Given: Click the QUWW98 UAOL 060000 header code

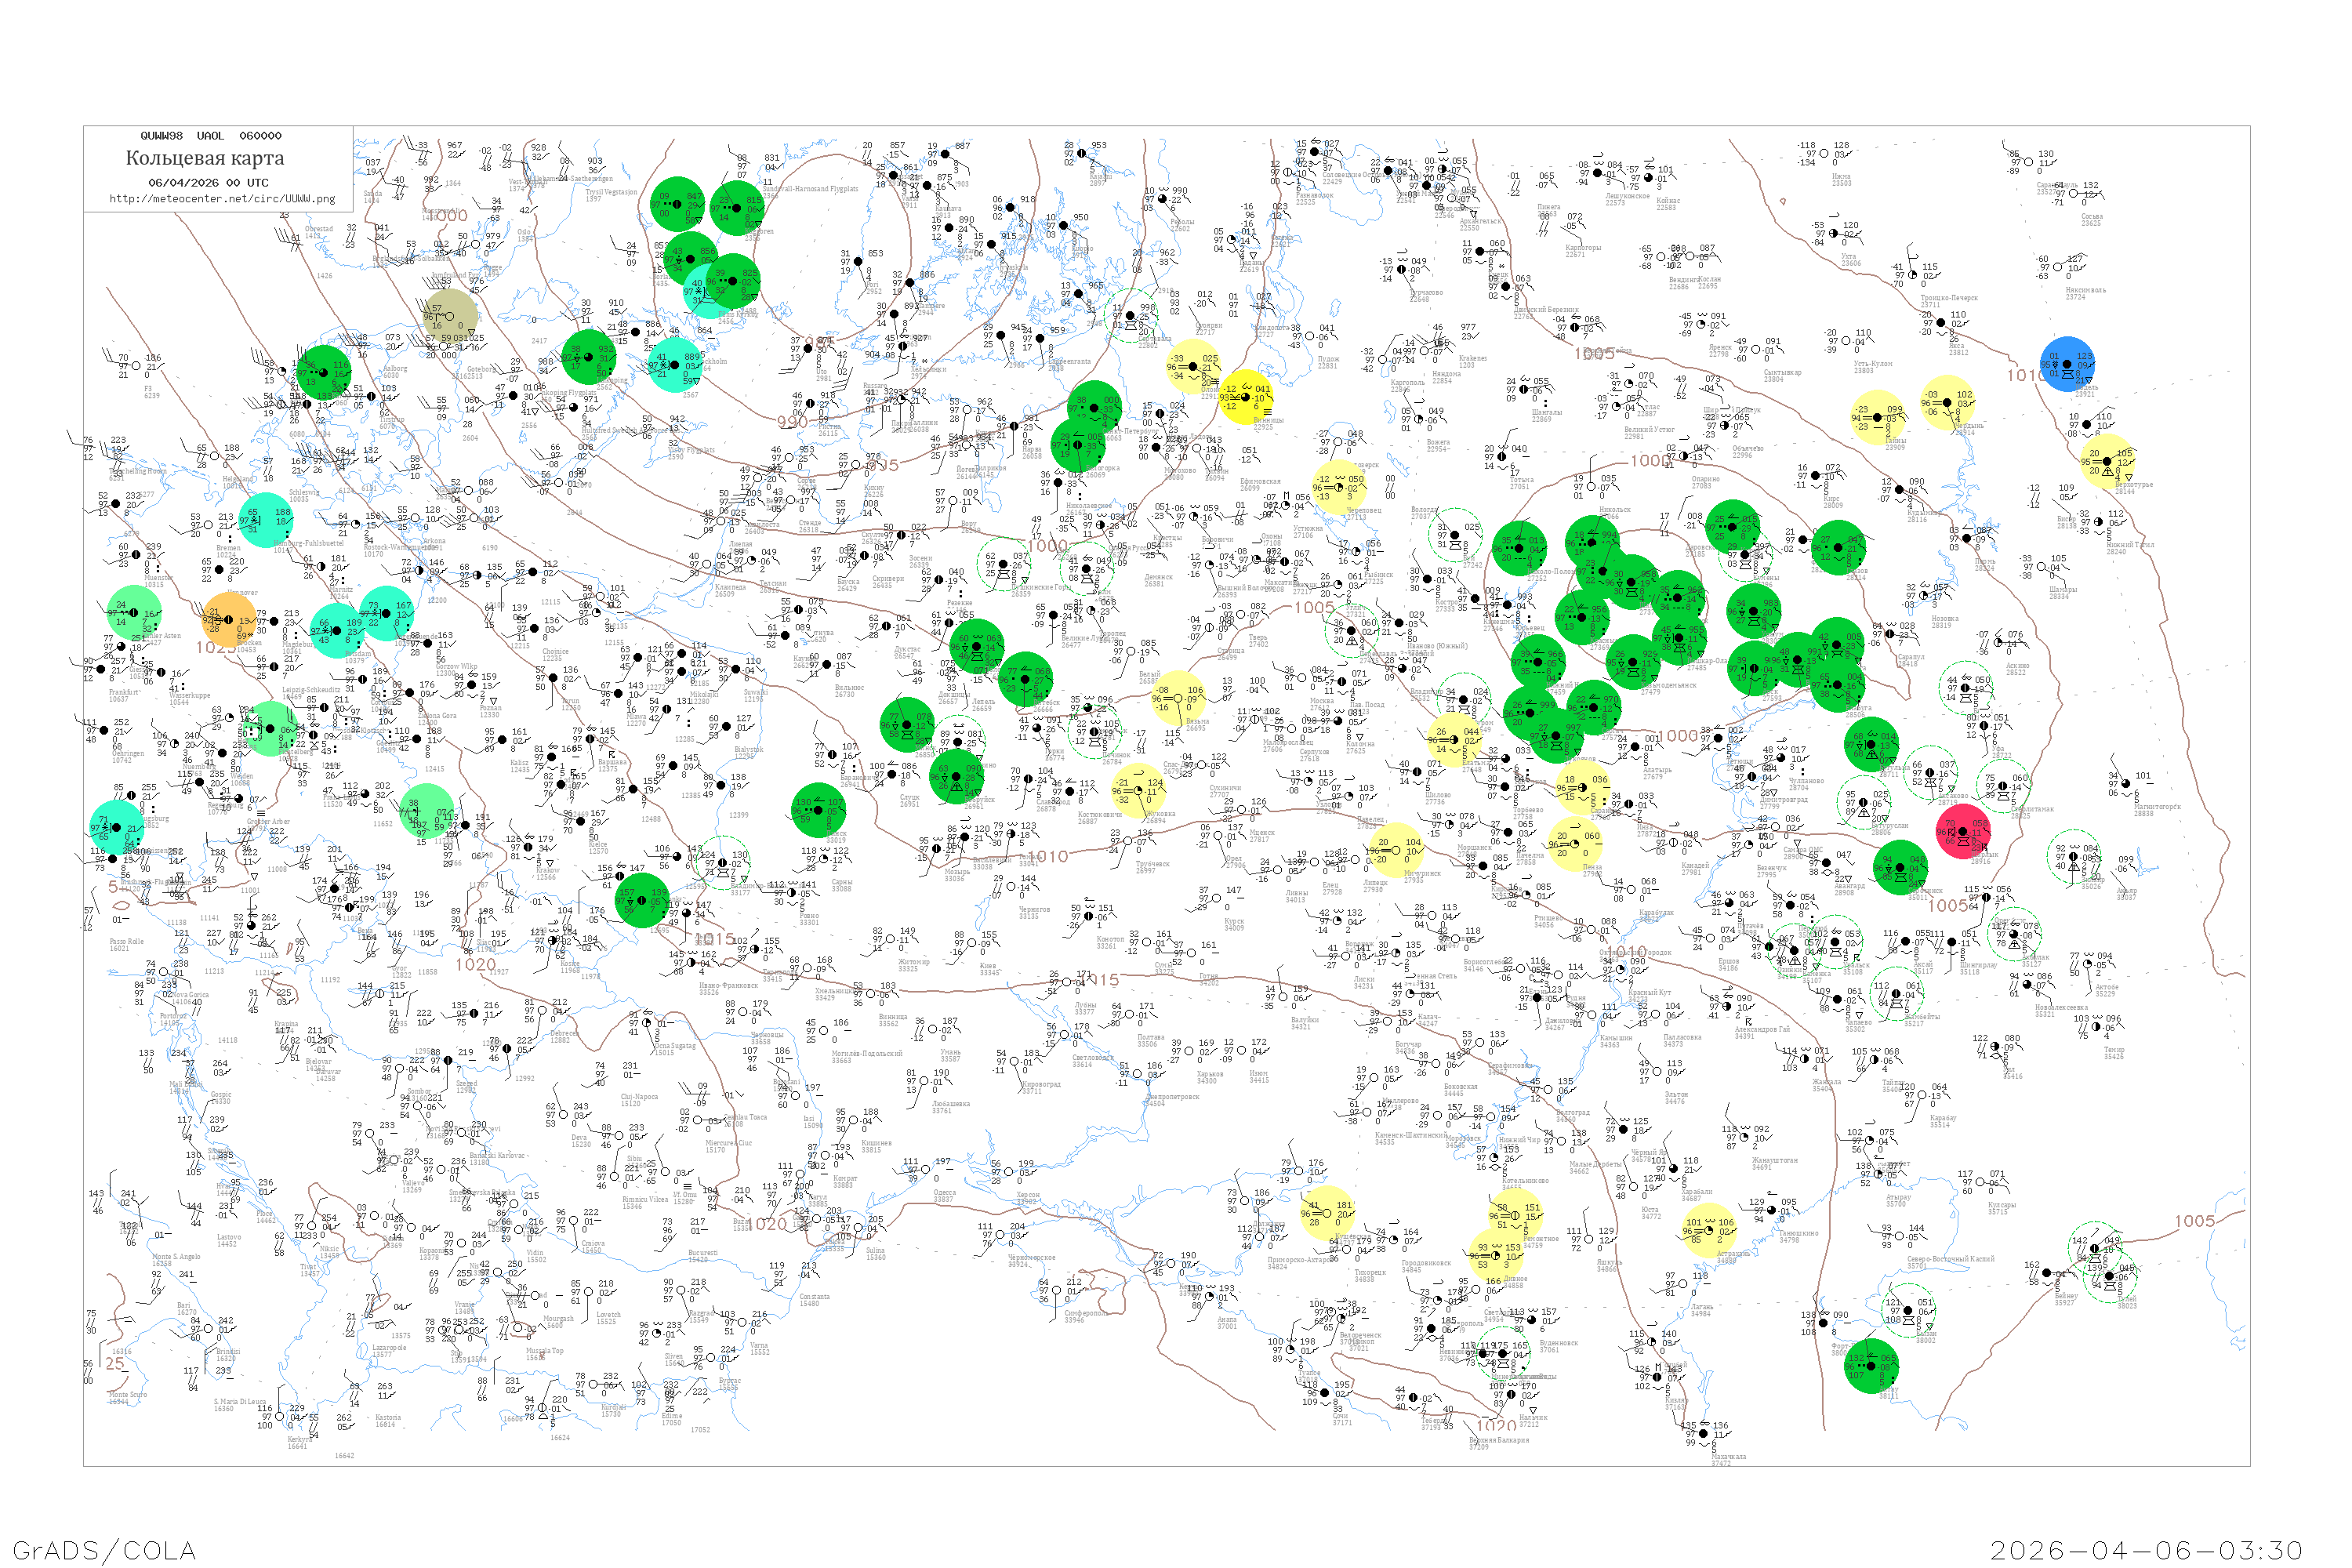Looking at the screenshot, I should pos(211,136).
